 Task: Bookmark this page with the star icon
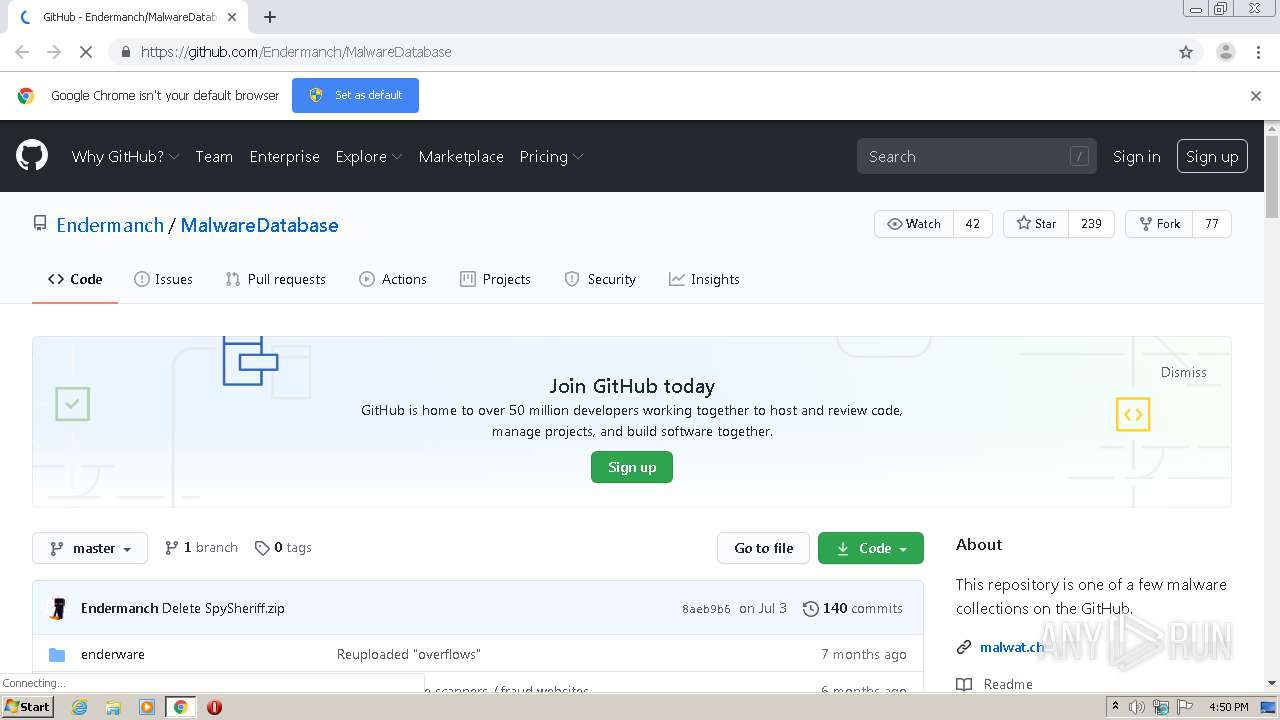(1186, 52)
